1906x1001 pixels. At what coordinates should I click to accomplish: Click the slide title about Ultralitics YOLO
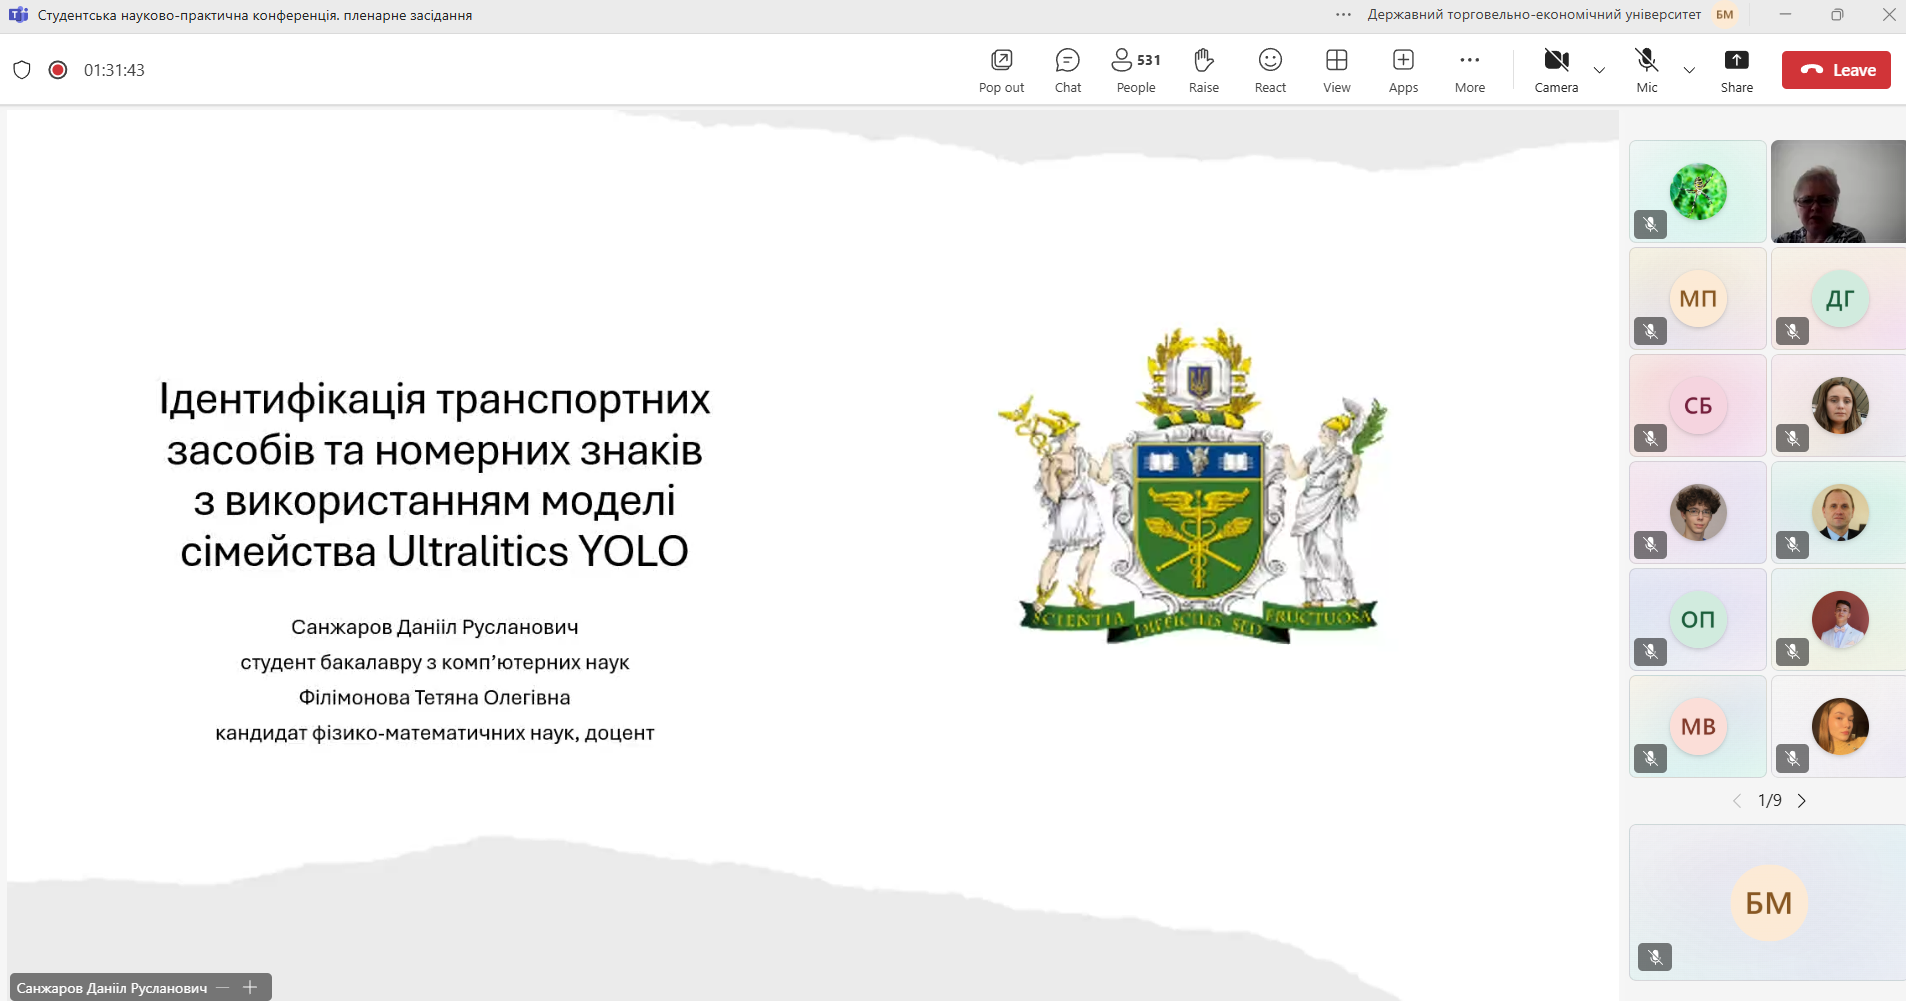[x=434, y=475]
